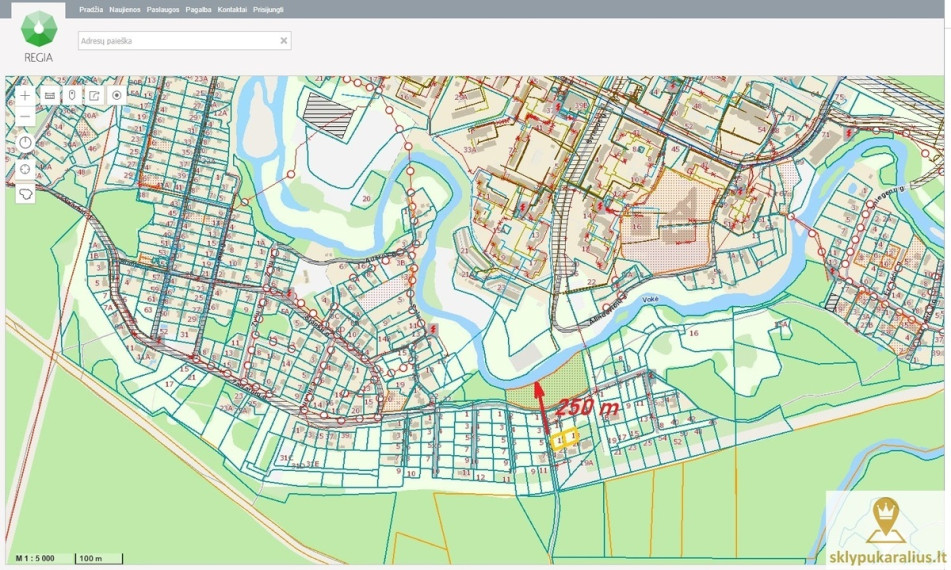This screenshot has width=951, height=570.
Task: Click the REGIA logo
Action: tap(39, 36)
